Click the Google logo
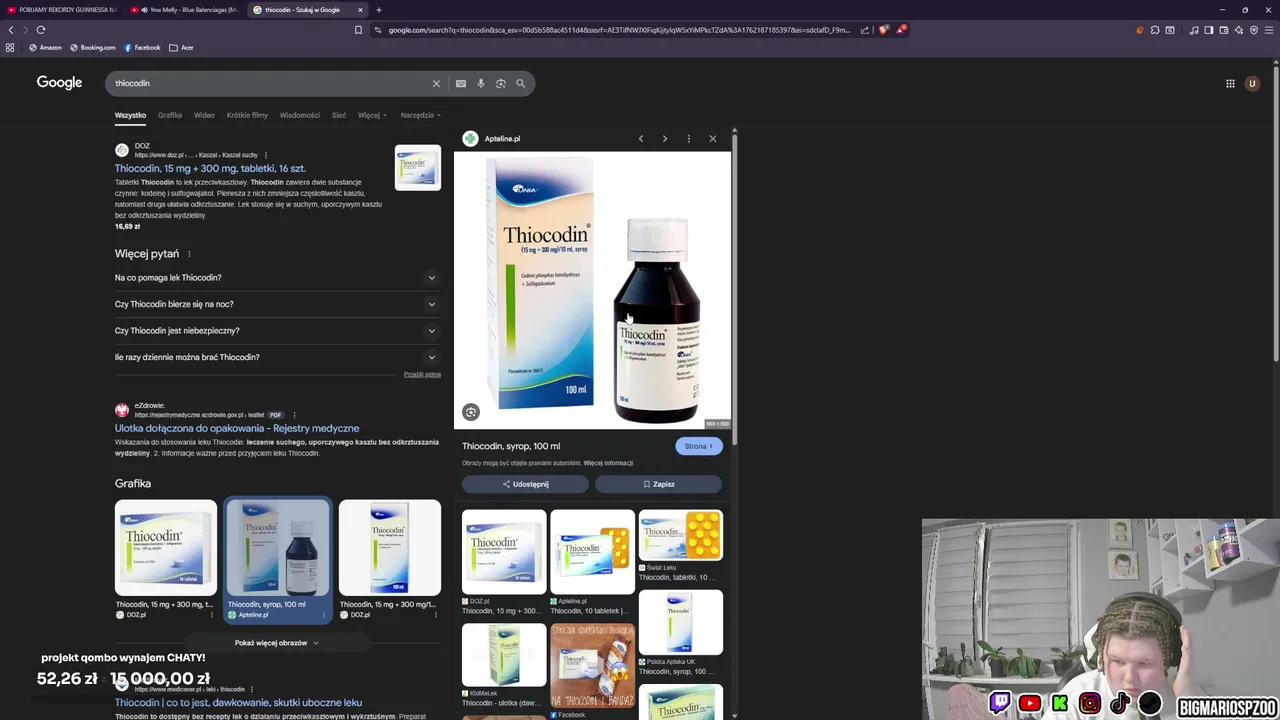The height and width of the screenshot is (720, 1280). pyautogui.click(x=59, y=83)
